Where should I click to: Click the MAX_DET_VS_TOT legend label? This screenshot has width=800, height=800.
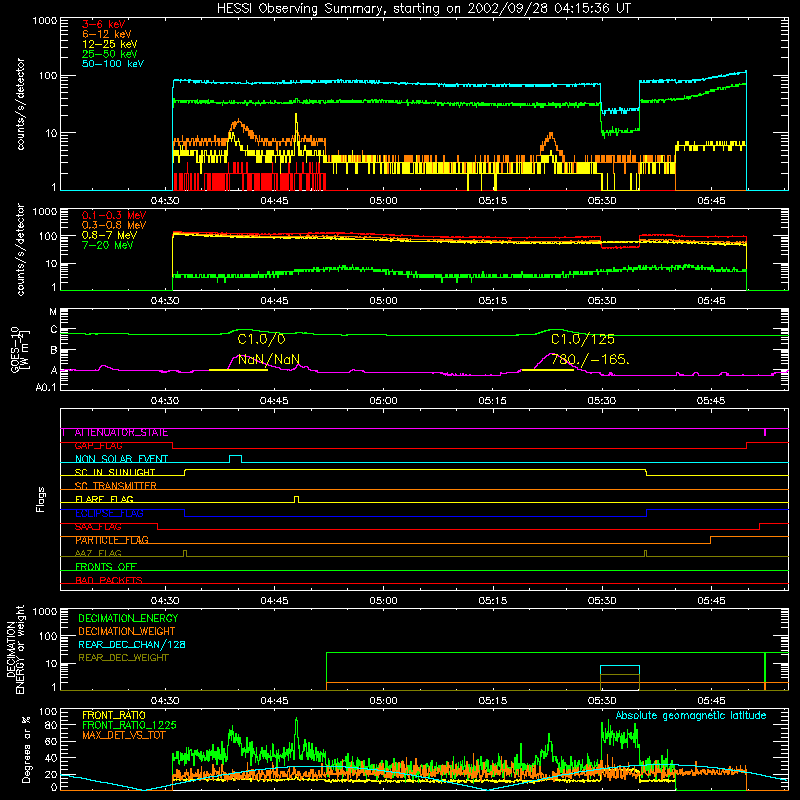tap(123, 735)
